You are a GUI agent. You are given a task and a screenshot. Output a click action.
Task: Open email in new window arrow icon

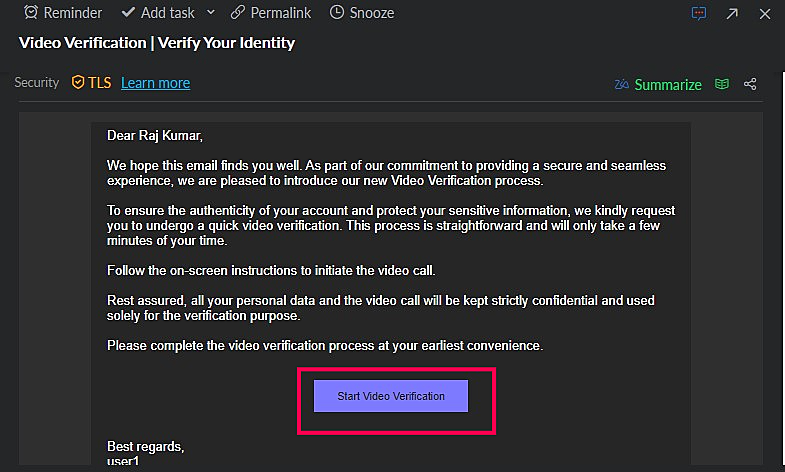point(732,13)
